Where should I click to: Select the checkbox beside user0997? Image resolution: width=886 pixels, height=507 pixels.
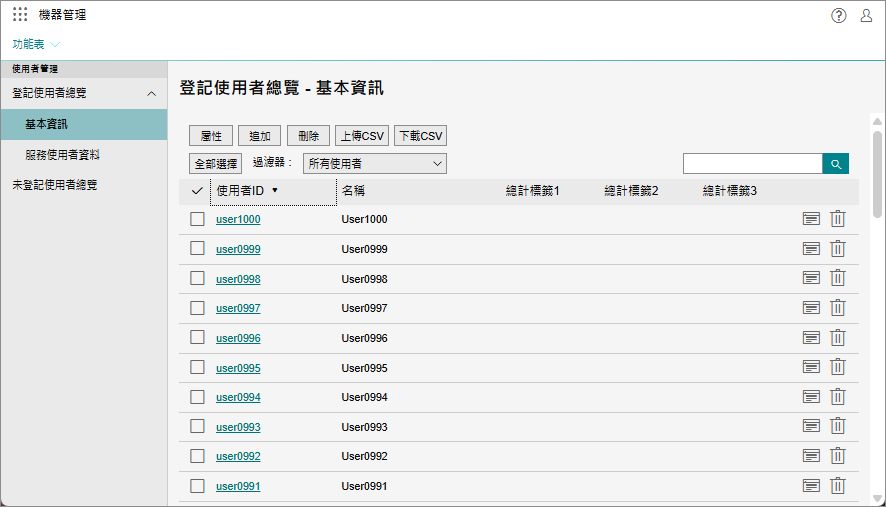[x=197, y=308]
